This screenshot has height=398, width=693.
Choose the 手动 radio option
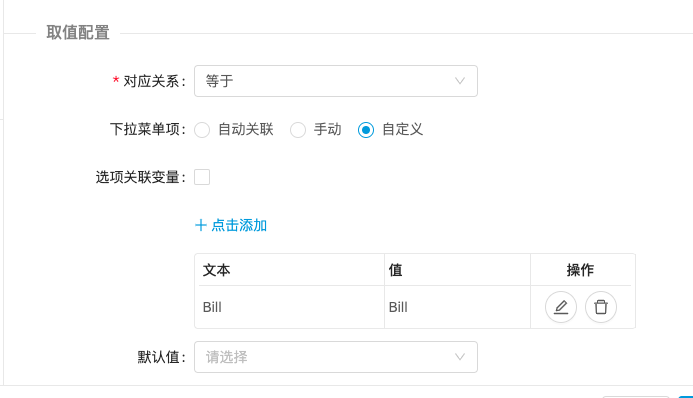298,130
